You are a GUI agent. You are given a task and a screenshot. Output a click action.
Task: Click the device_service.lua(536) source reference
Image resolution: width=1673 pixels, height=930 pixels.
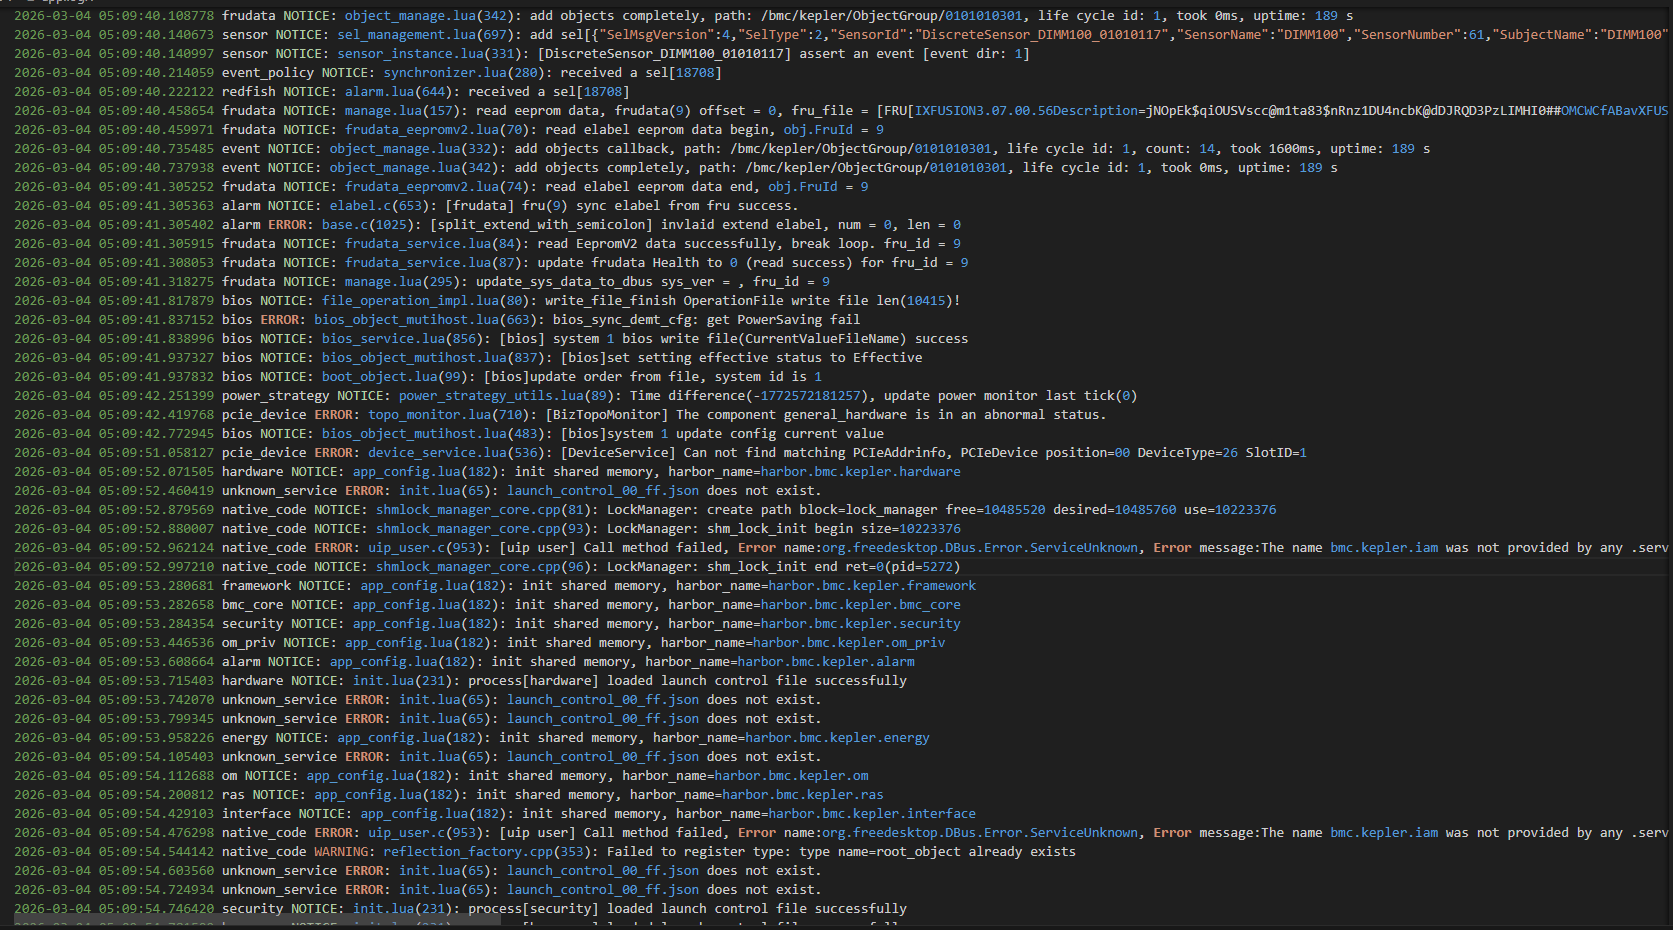point(456,453)
